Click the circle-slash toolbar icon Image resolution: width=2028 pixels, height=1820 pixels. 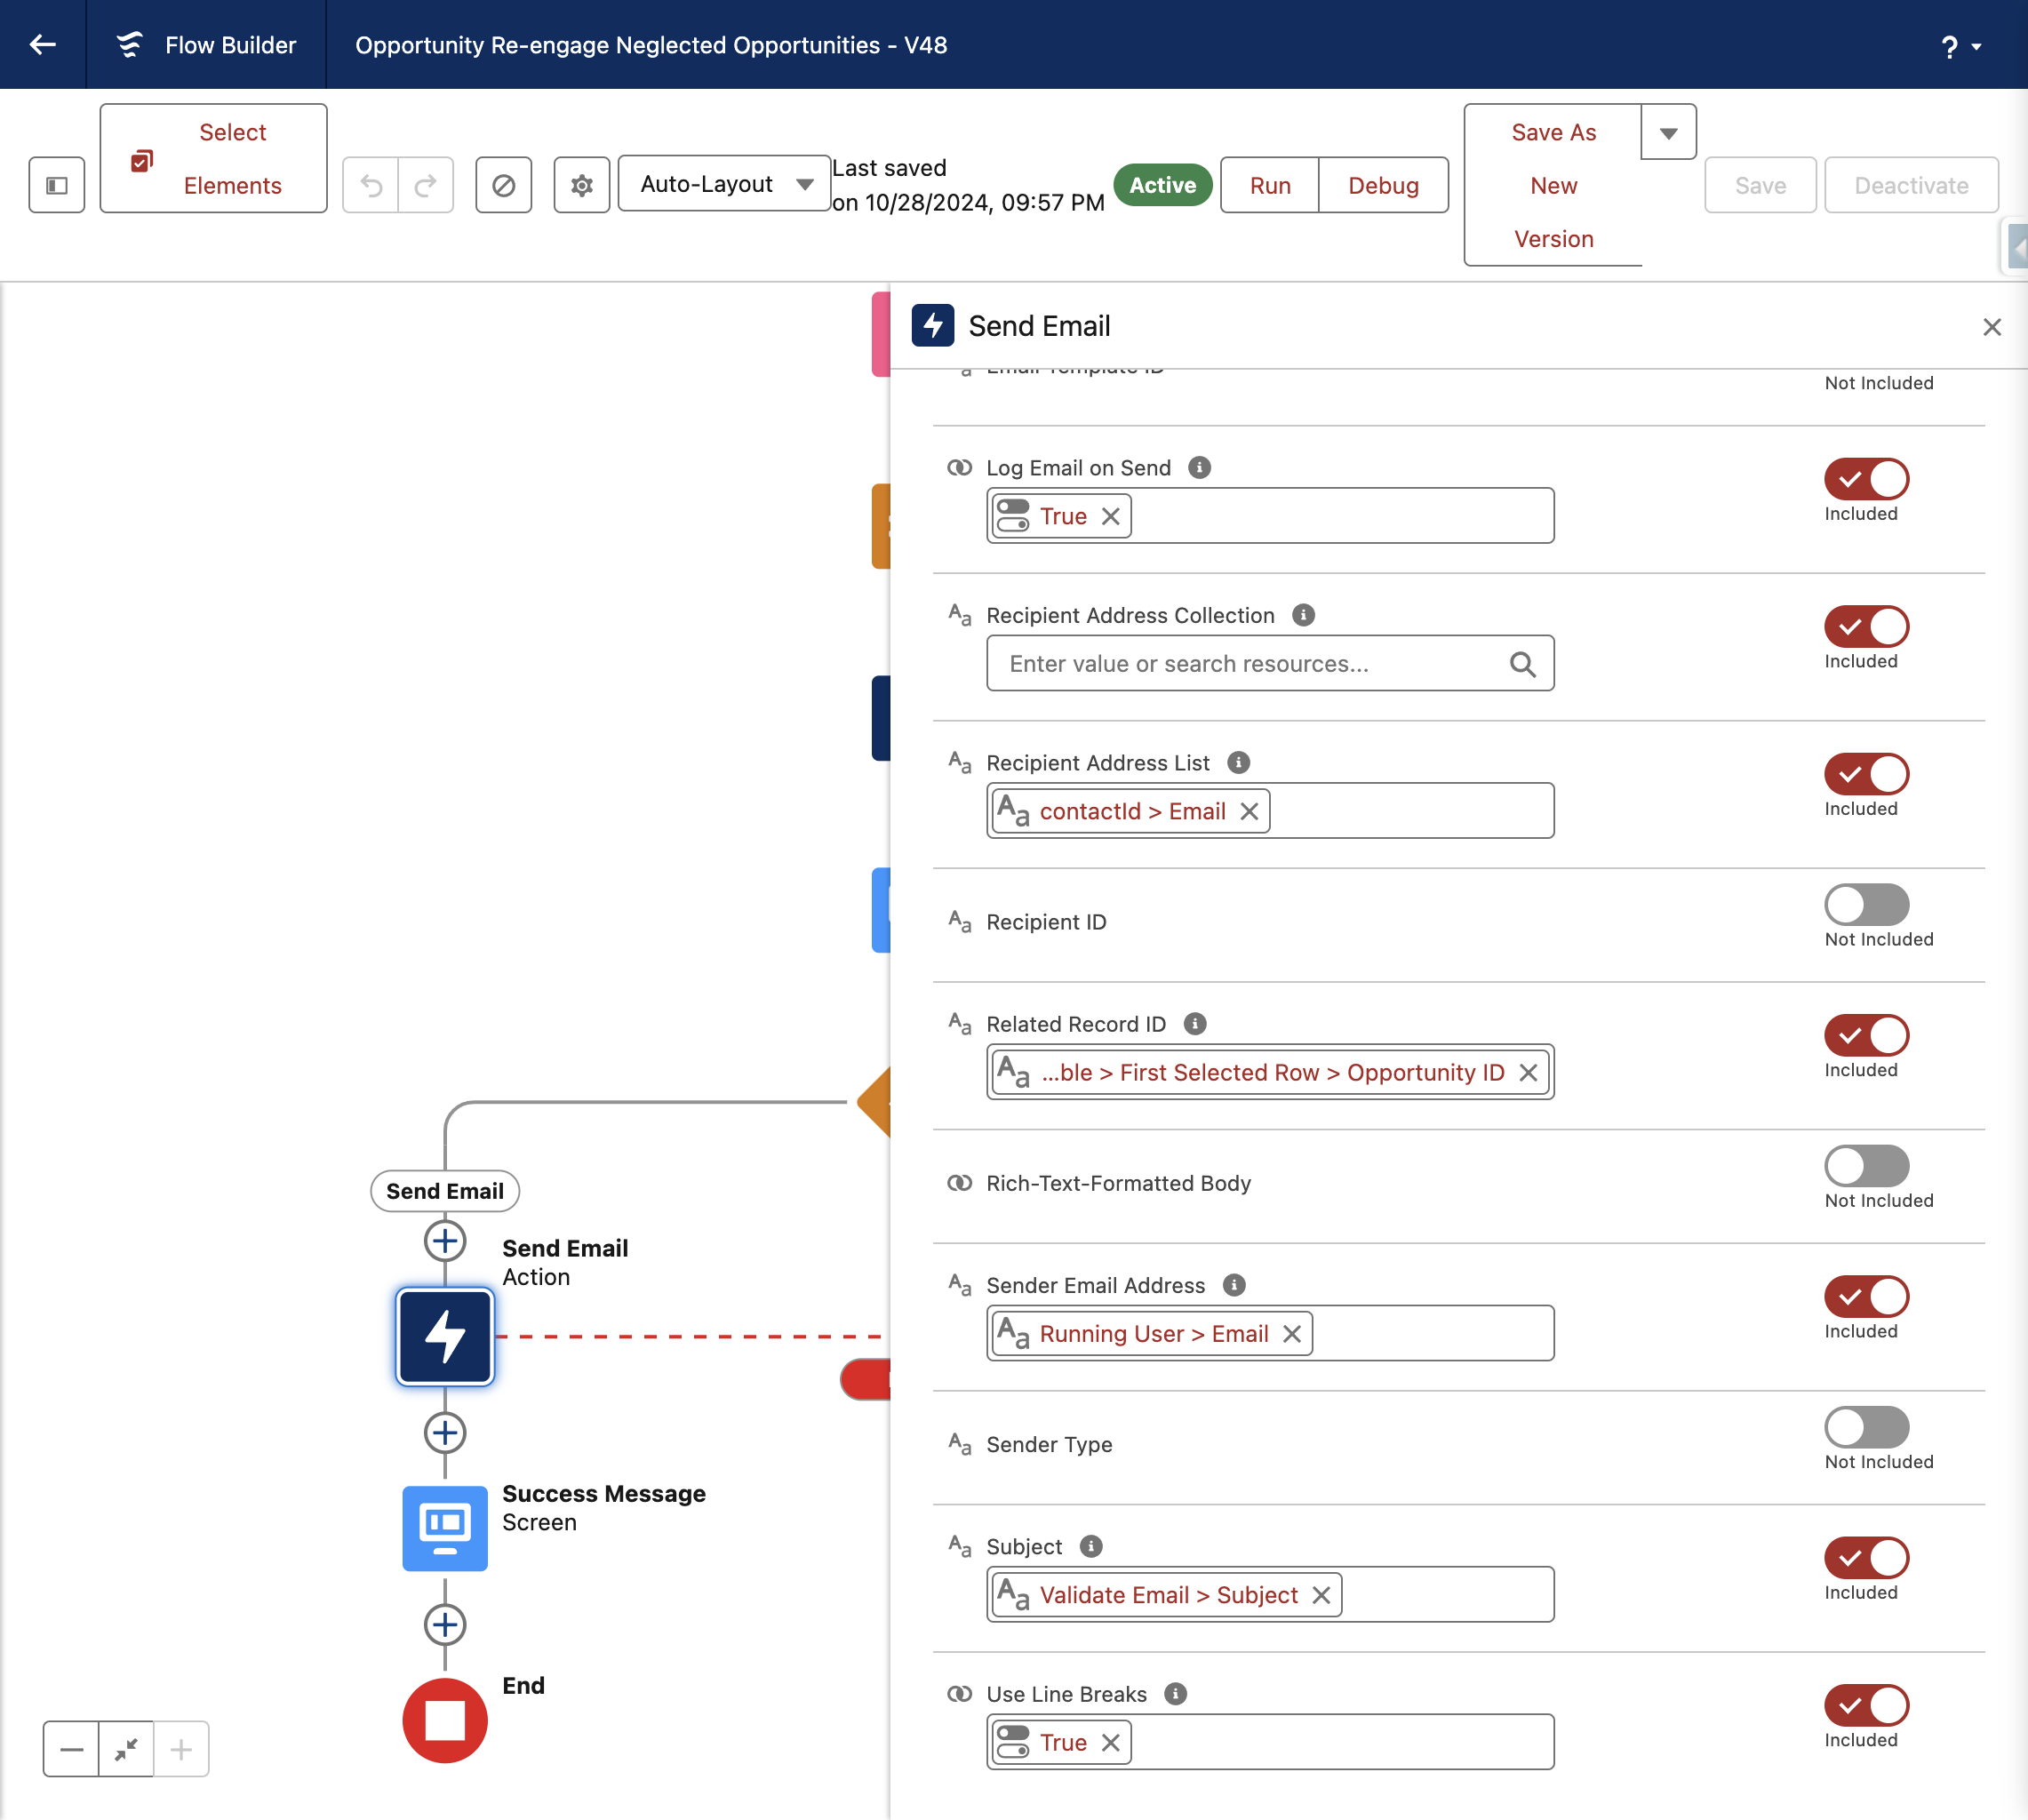coord(504,185)
